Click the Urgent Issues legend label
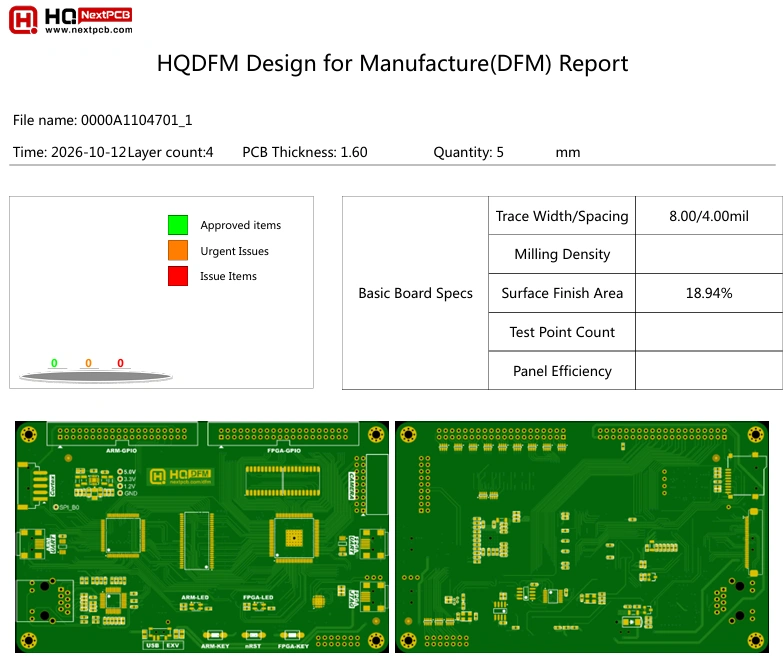The width and height of the screenshot is (784, 660). (234, 251)
